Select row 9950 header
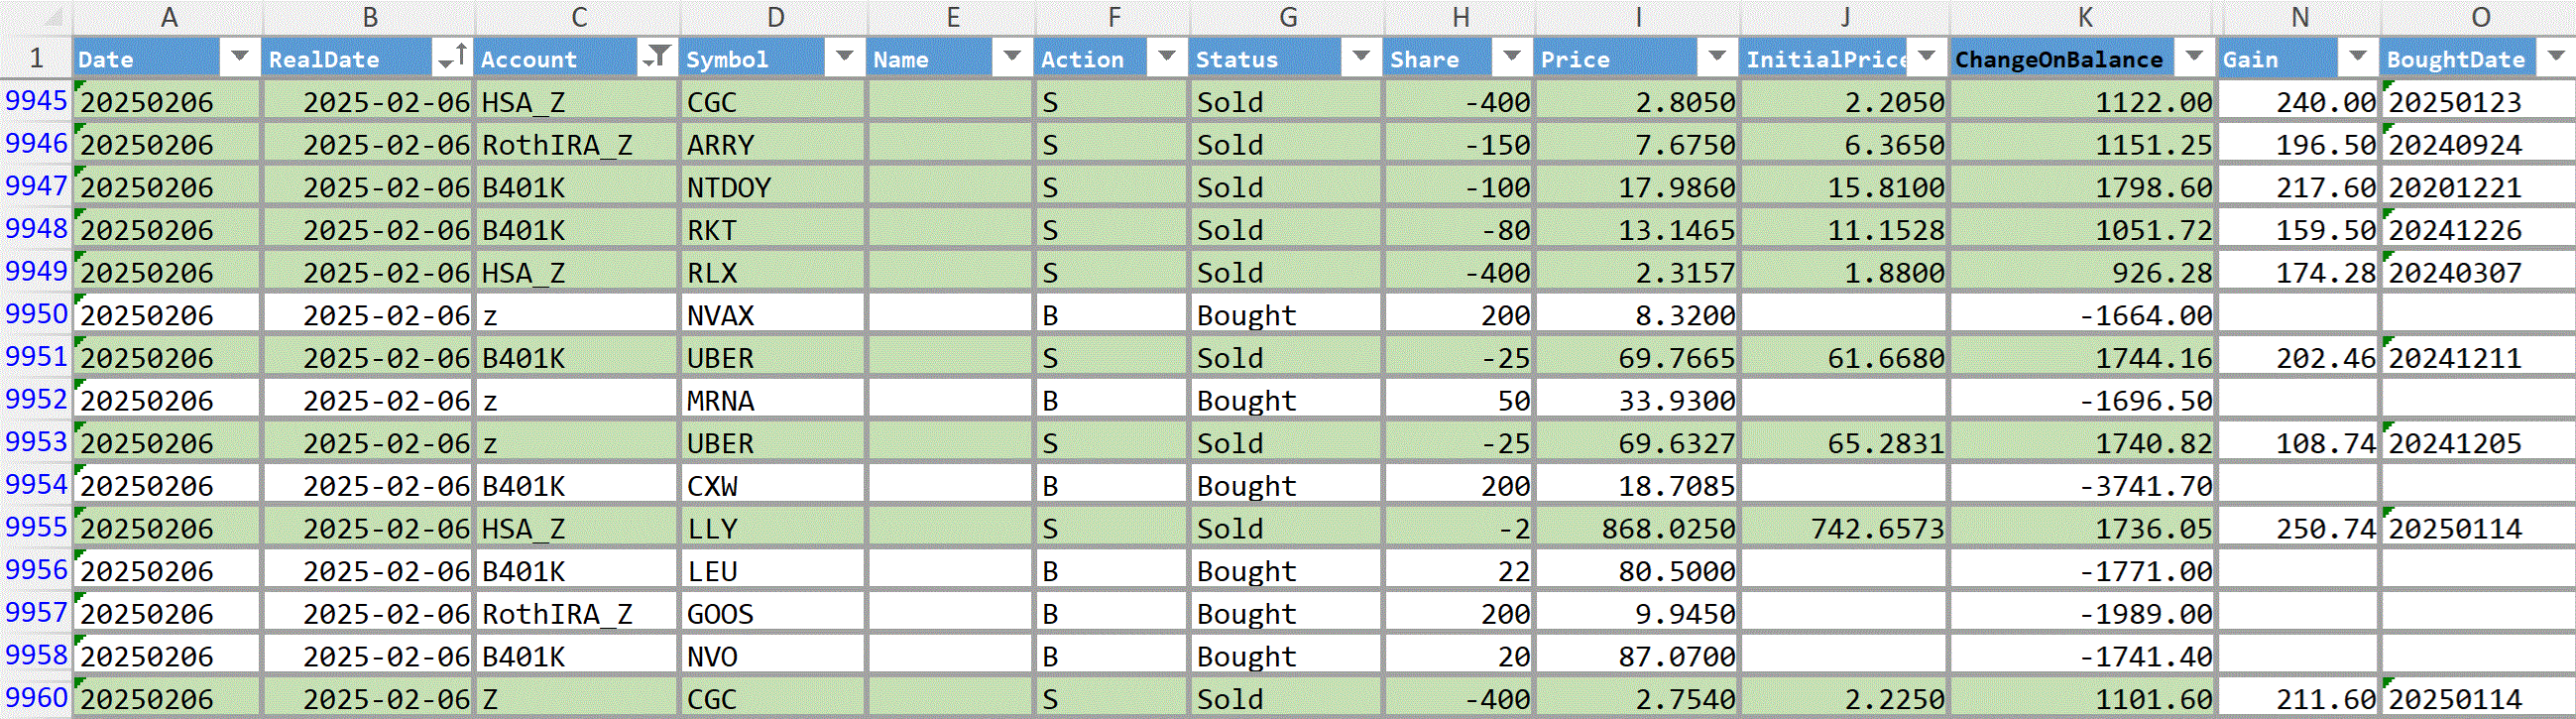 pyautogui.click(x=36, y=314)
